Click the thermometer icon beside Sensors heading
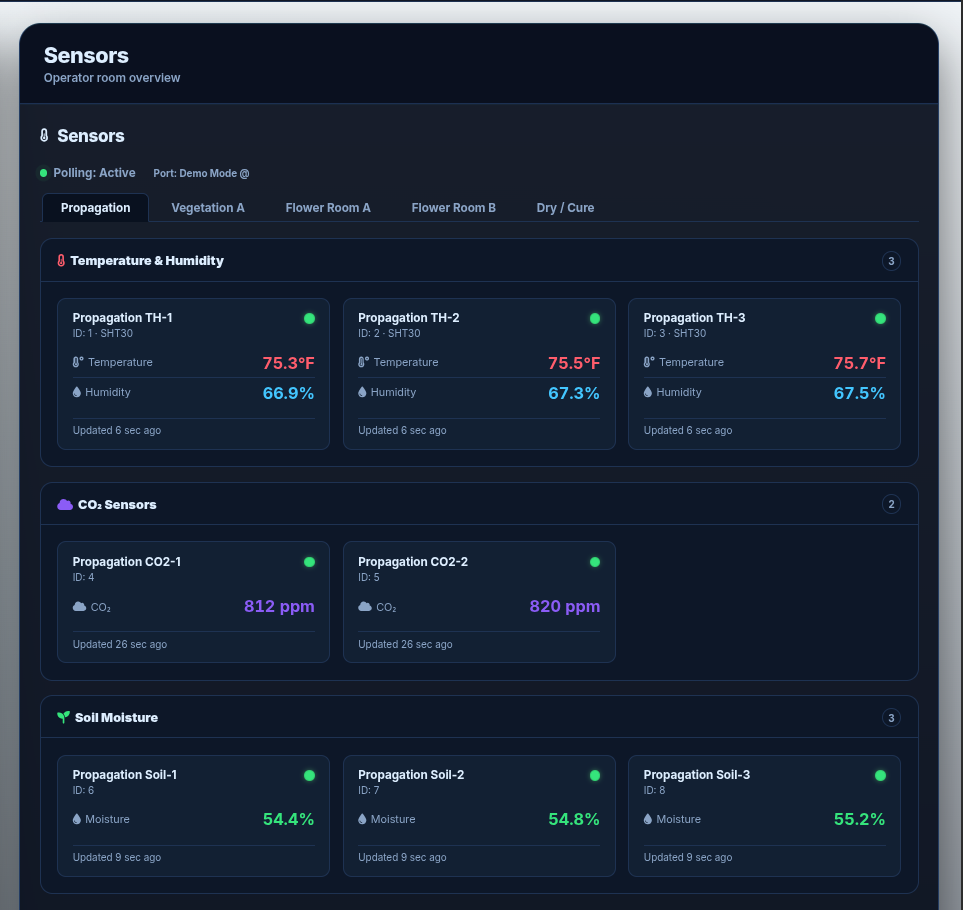963x910 pixels. (44, 135)
